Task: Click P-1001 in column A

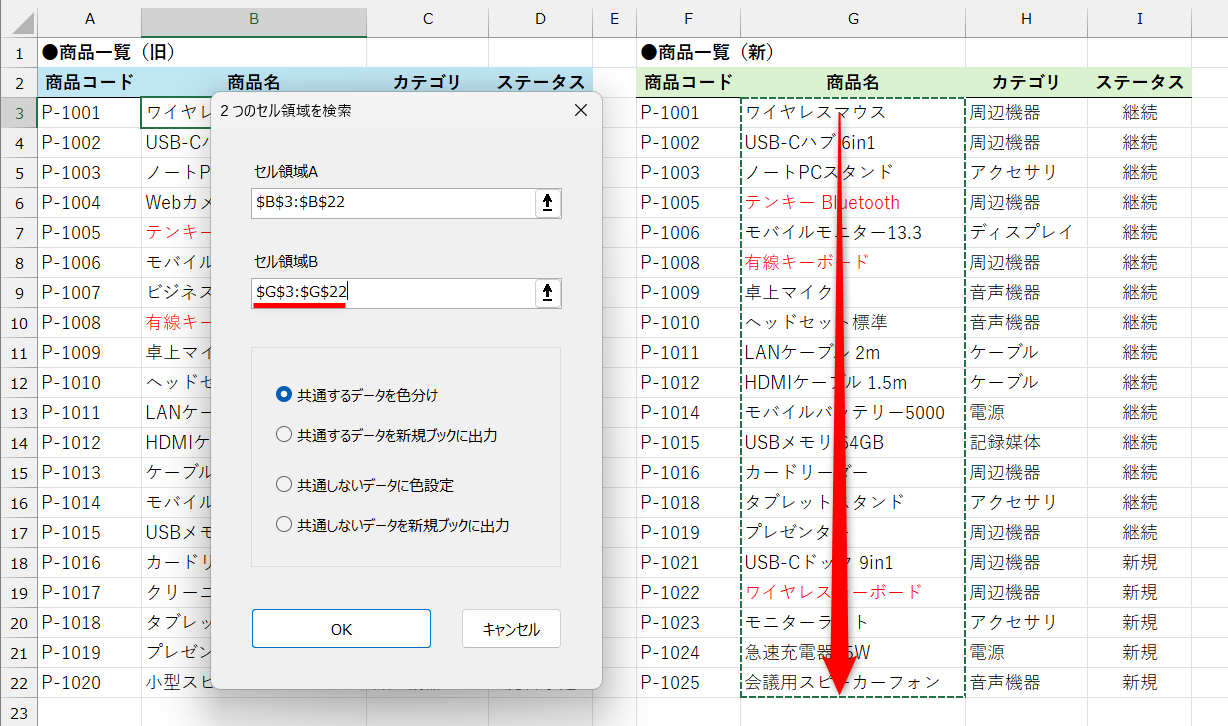Action: click(89, 112)
